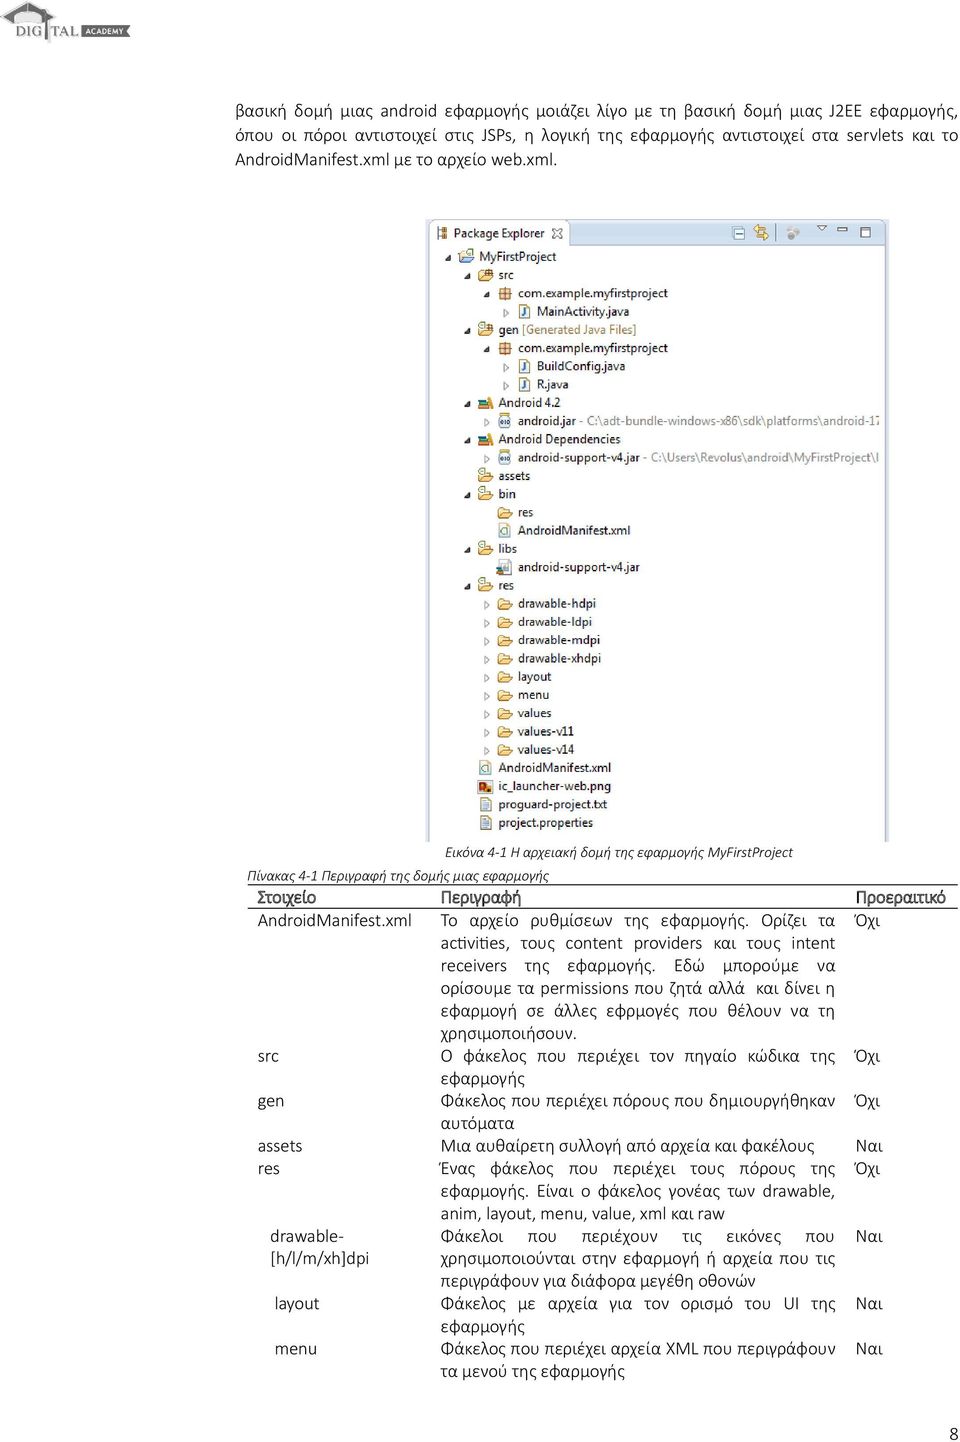The height and width of the screenshot is (1442, 960).
Task: Collapse the libs folder node
Action: point(467,550)
